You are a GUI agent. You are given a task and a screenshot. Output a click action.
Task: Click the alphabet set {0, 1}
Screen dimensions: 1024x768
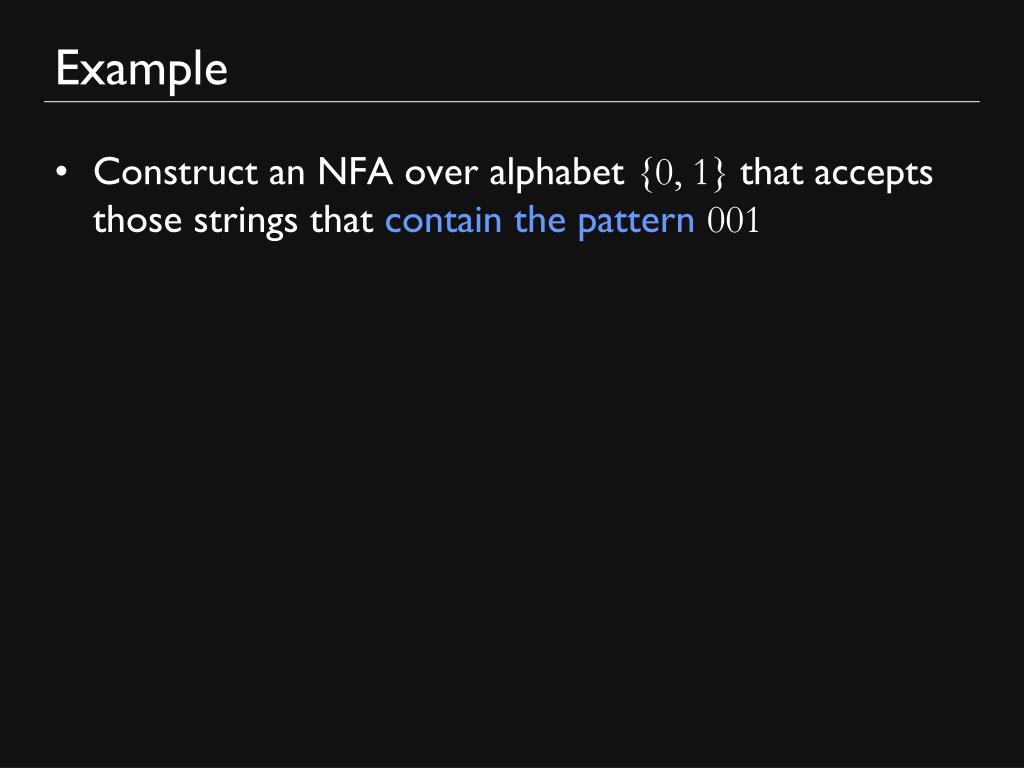[x=683, y=174]
